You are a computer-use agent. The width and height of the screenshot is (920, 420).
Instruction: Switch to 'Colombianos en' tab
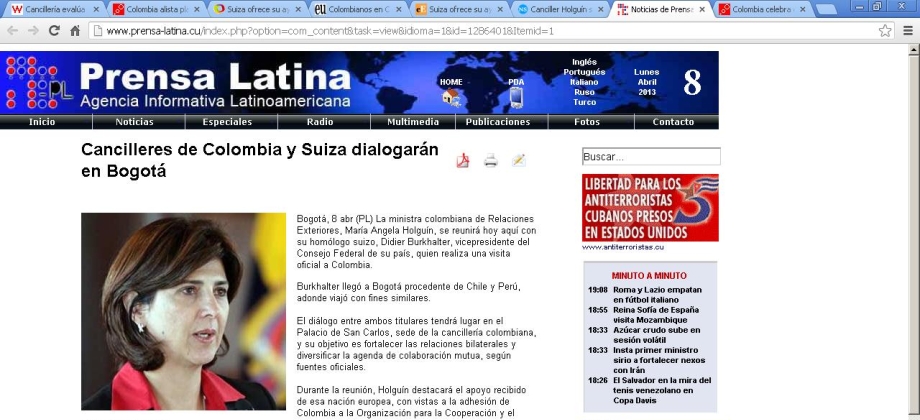357,9
